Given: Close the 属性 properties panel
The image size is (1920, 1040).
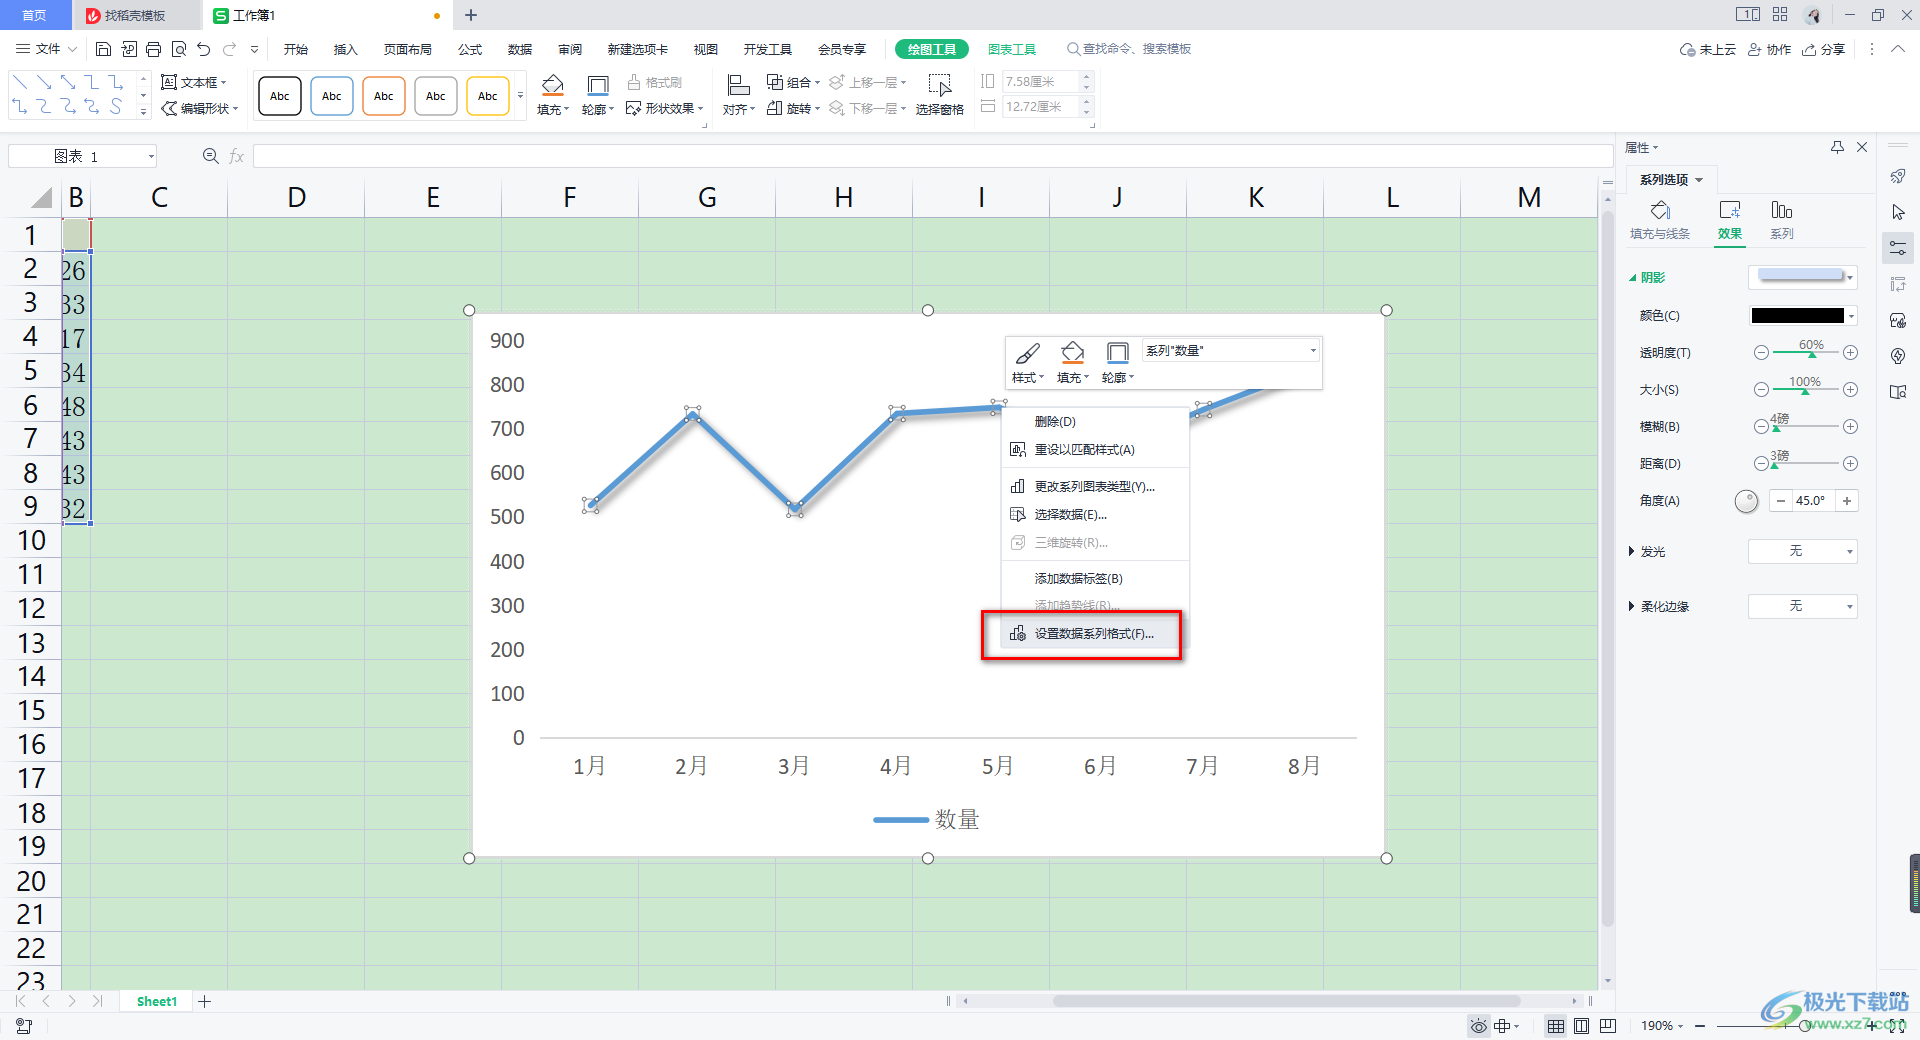Looking at the screenshot, I should 1862,147.
